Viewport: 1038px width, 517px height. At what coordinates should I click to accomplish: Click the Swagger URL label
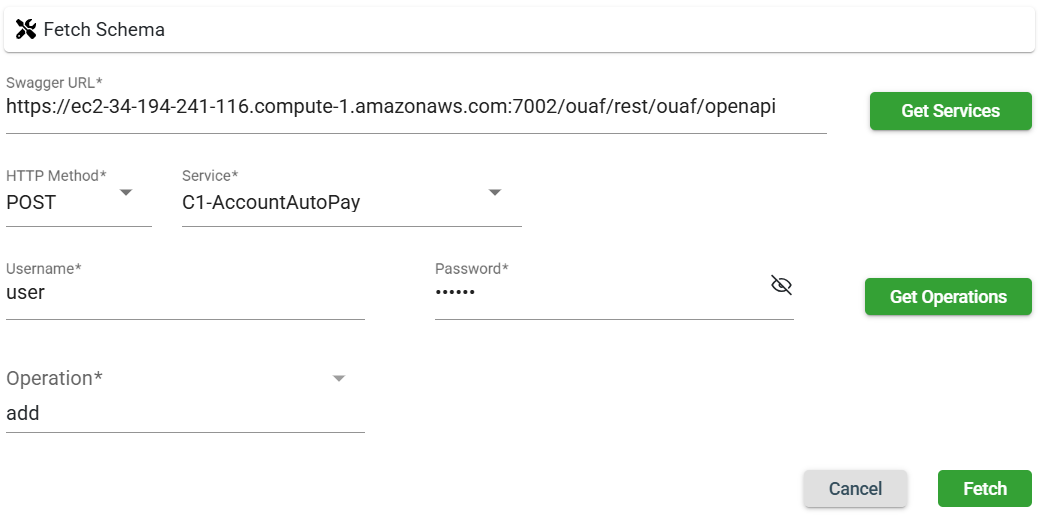55,82
